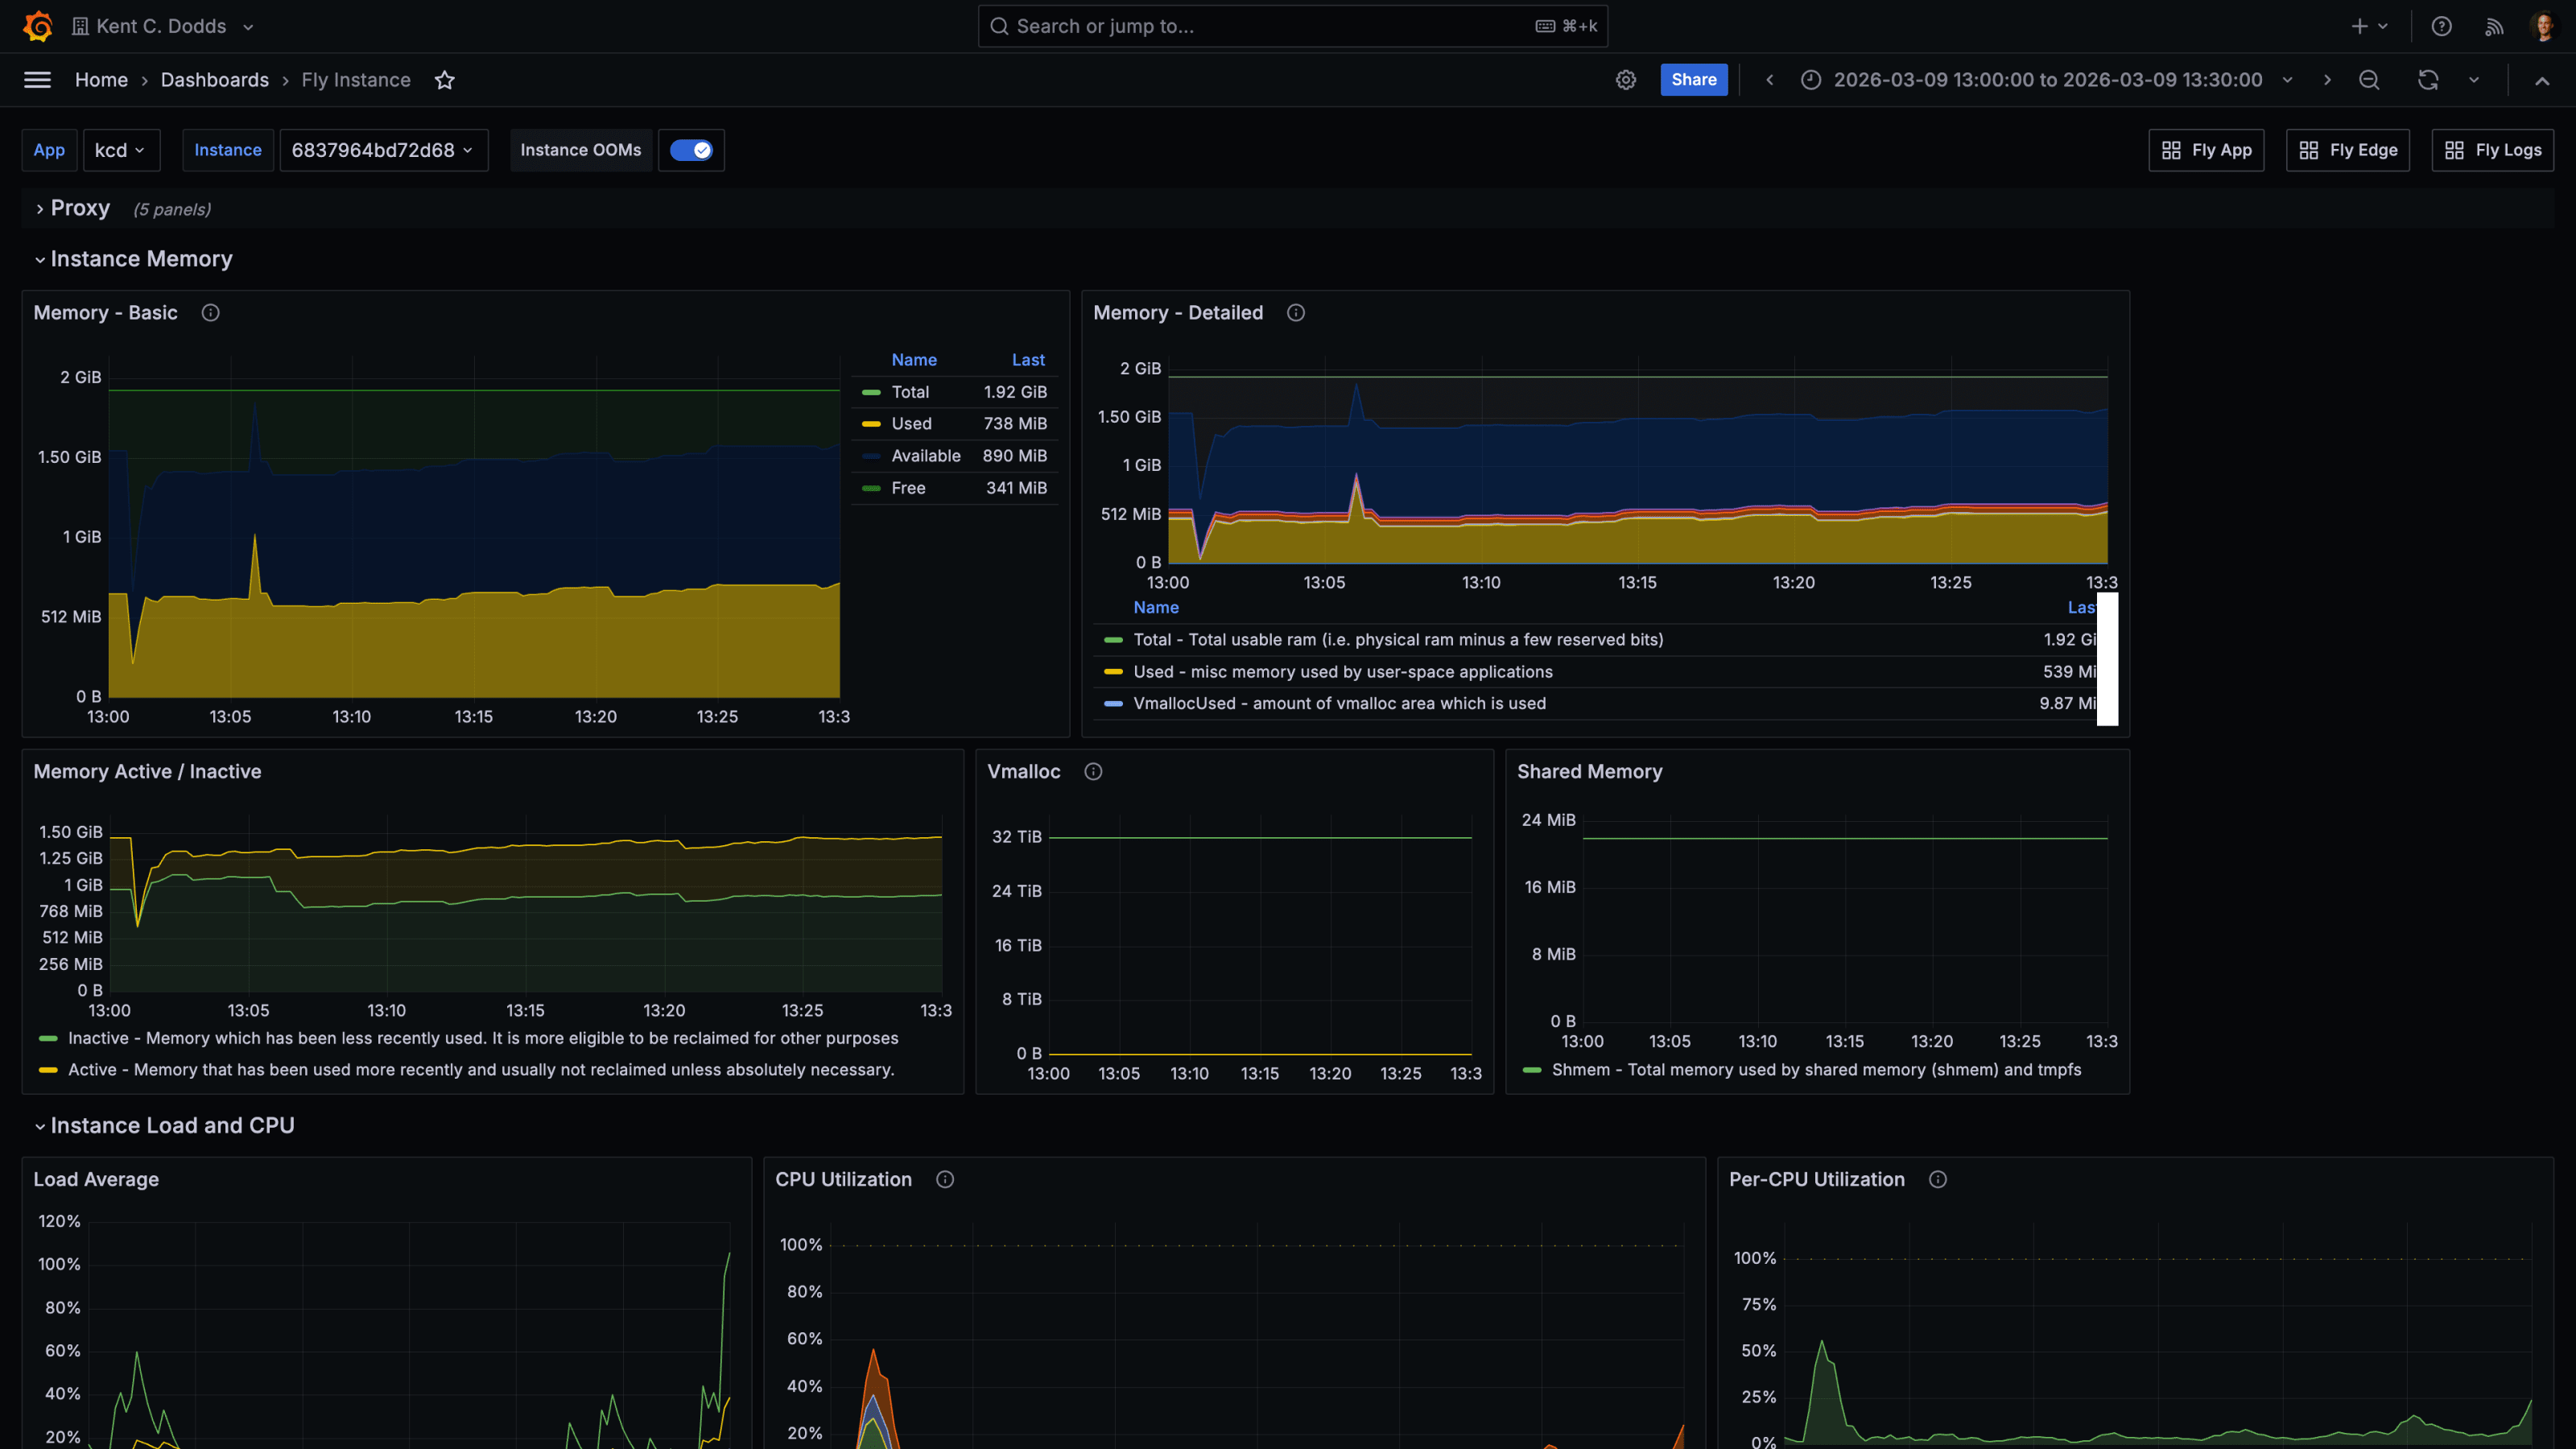This screenshot has width=2576, height=1449.
Task: Open the Fly Edge dashboard link
Action: 2347,150
